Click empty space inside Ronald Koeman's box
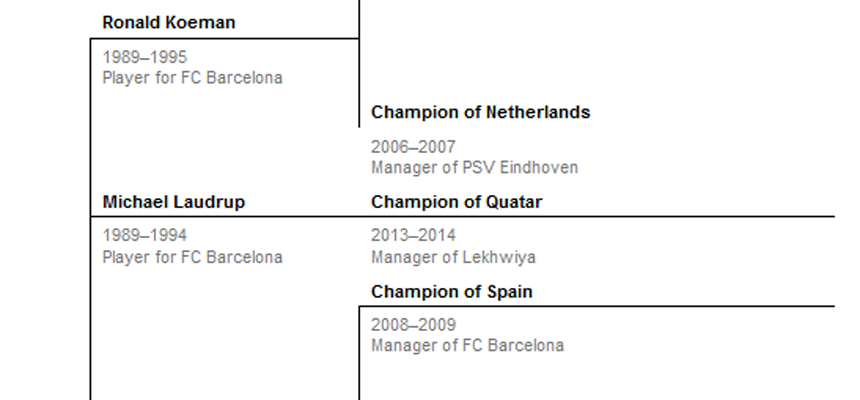 (x=225, y=137)
